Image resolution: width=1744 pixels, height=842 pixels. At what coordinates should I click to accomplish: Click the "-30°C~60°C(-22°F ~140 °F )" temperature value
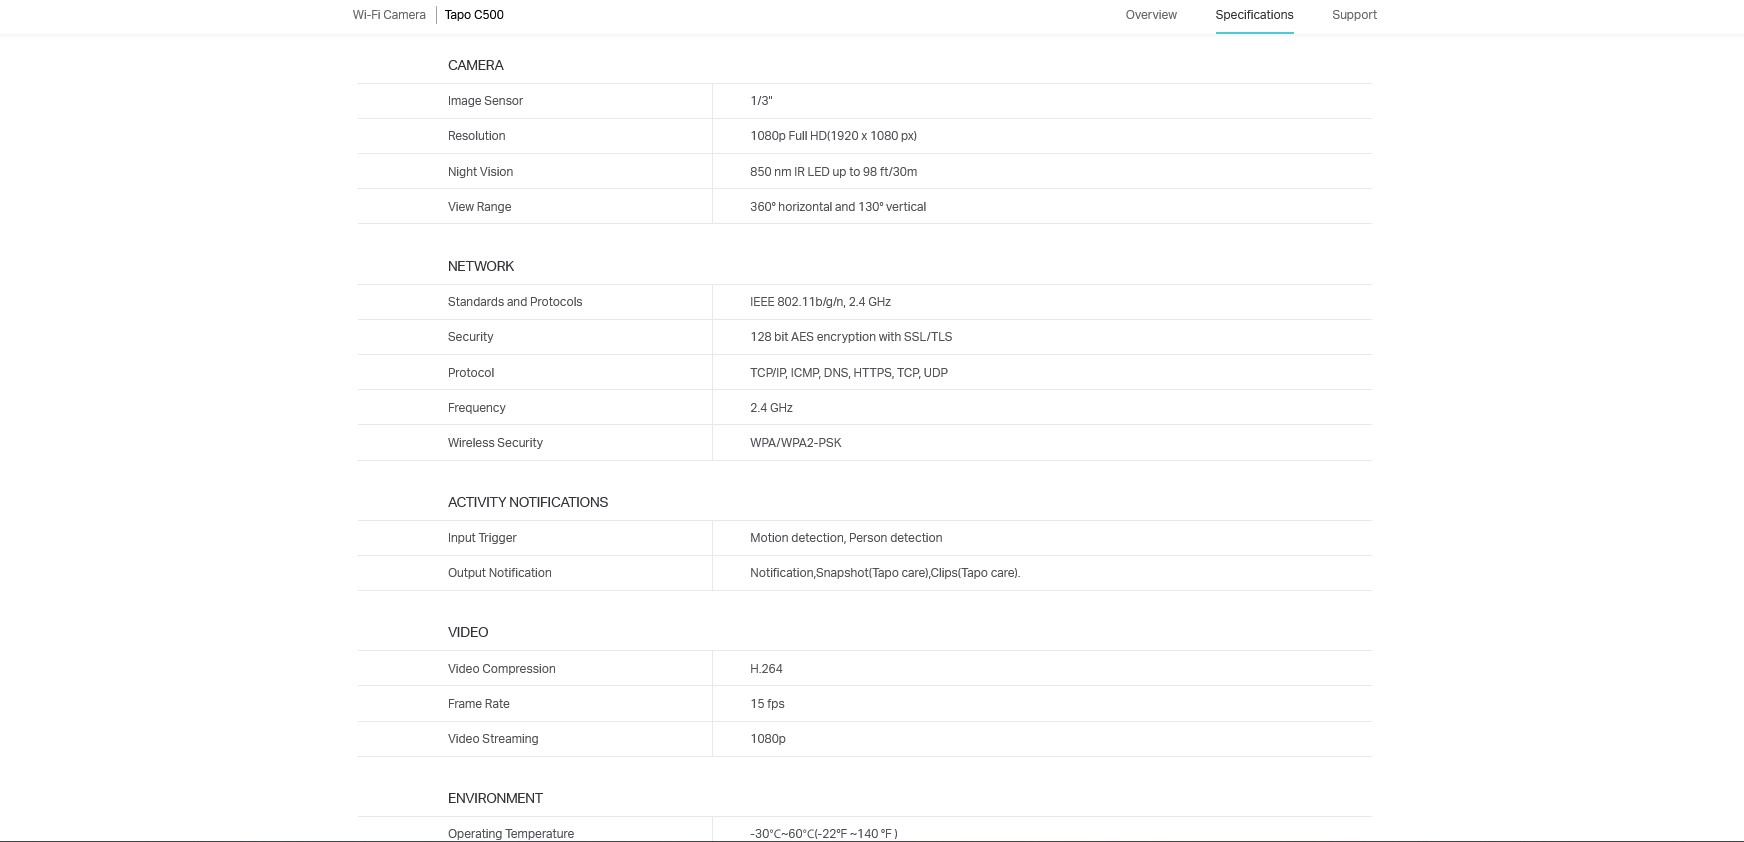pos(824,834)
